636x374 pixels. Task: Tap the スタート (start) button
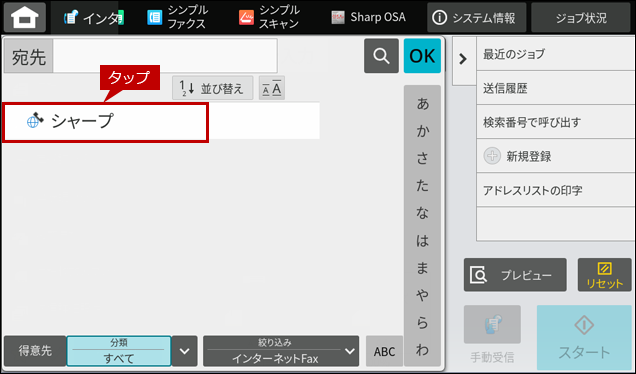point(584,337)
